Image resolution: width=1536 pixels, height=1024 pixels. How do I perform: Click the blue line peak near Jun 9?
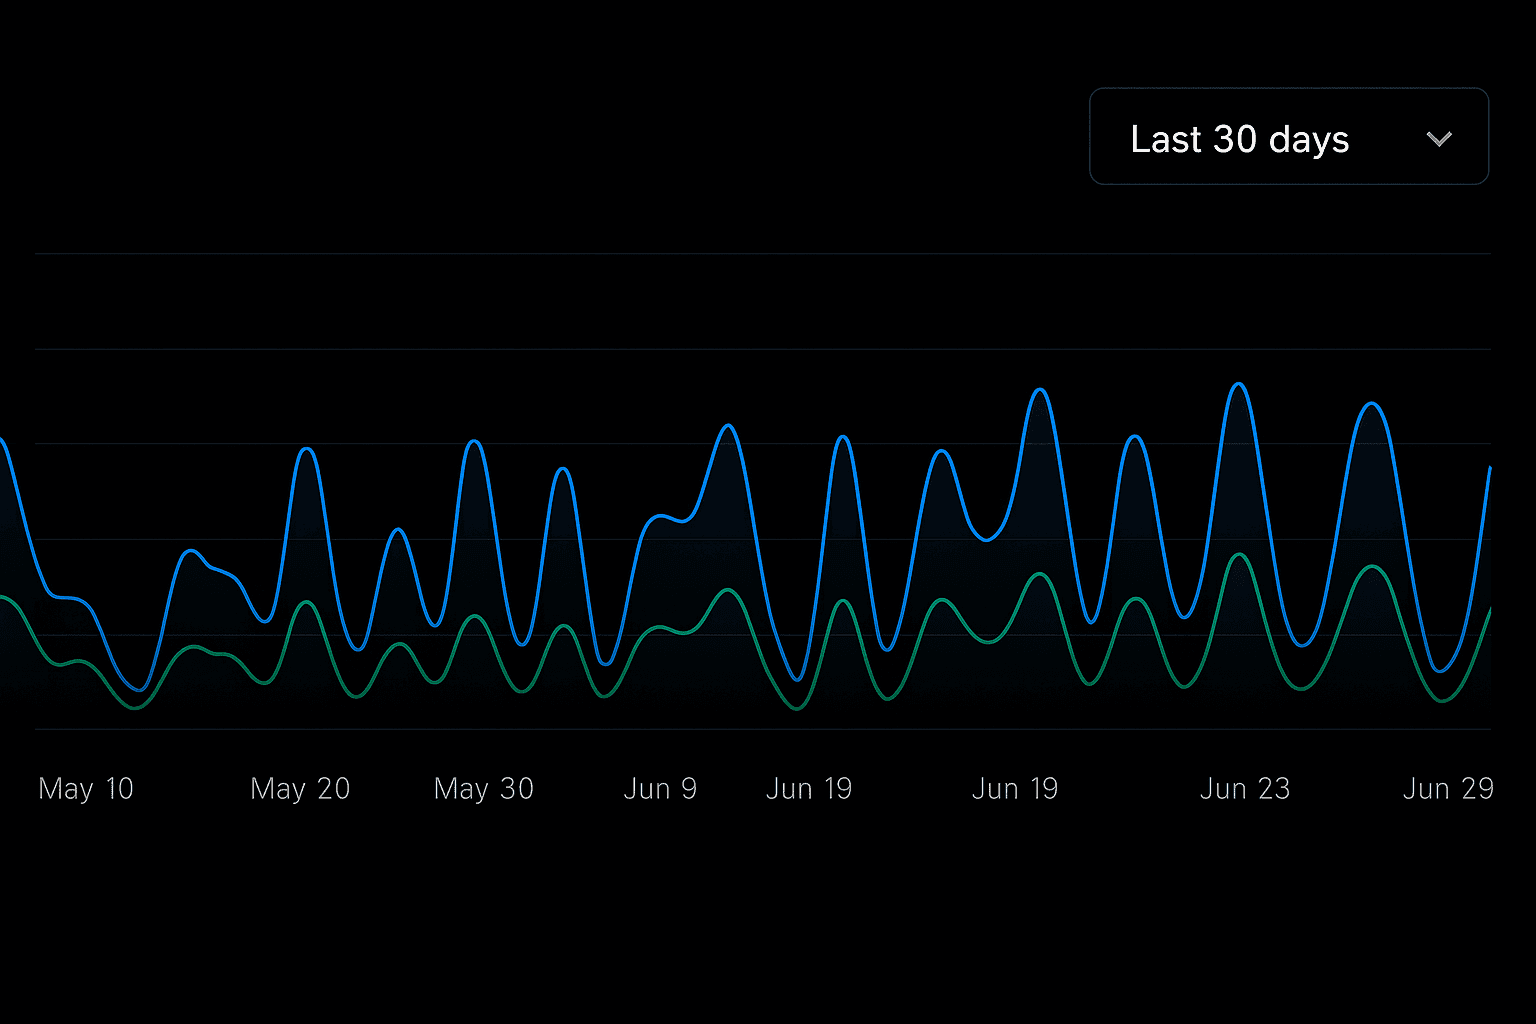tap(729, 425)
